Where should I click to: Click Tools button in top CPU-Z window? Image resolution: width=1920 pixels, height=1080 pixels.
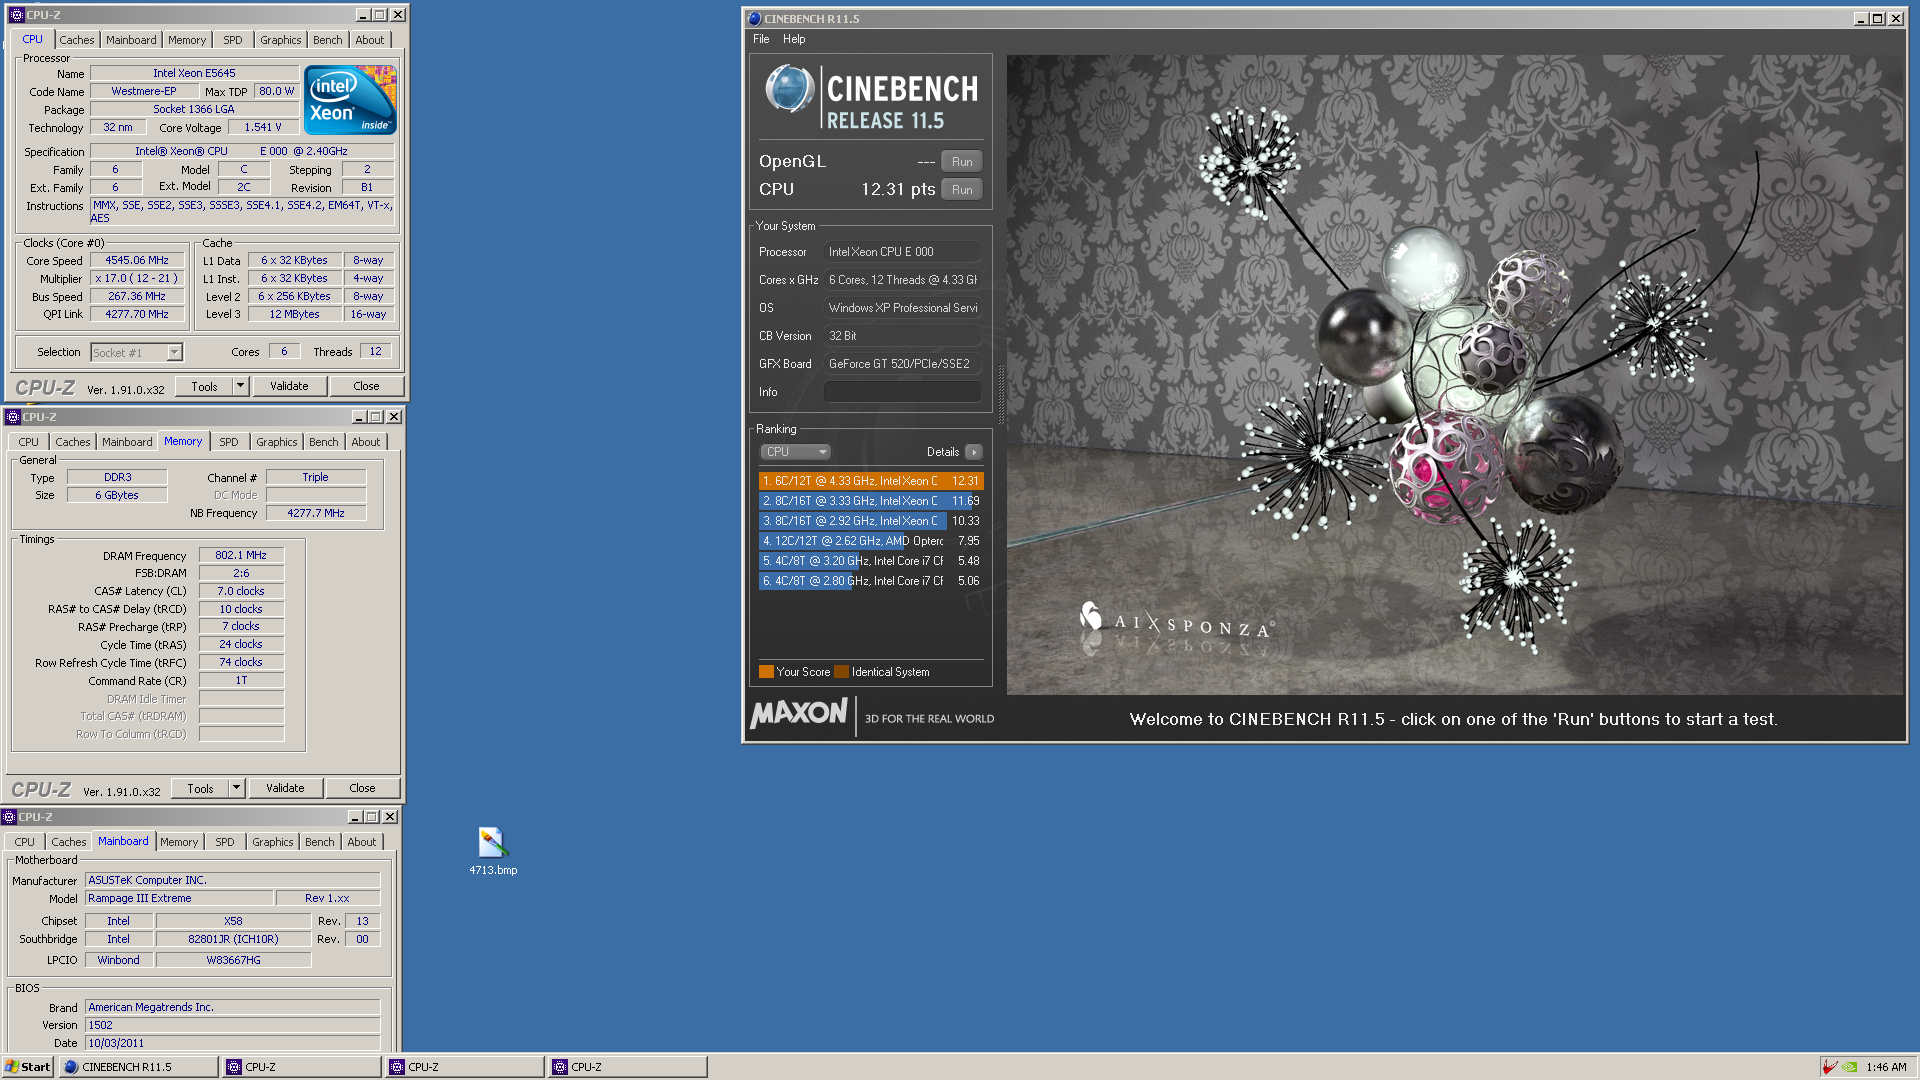[x=204, y=386]
